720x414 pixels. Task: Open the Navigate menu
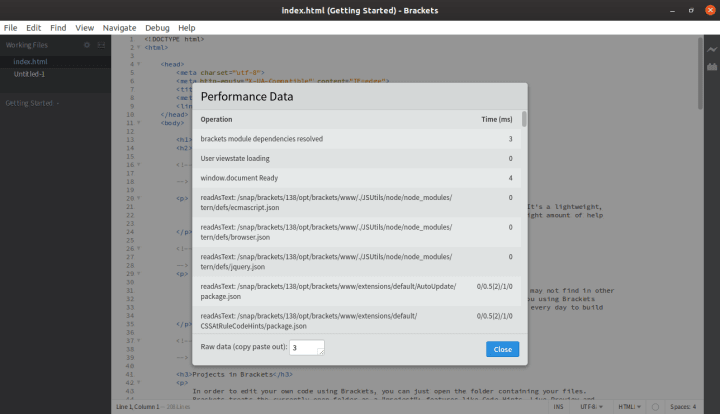point(119,28)
